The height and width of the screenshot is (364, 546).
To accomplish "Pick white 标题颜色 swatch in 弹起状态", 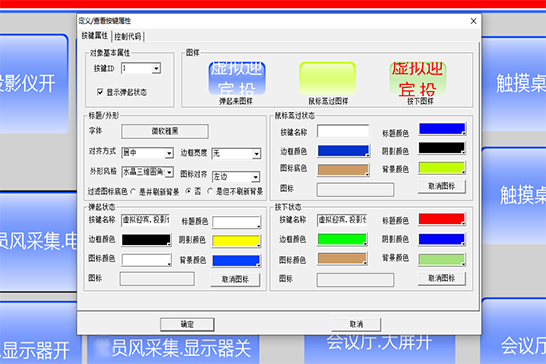I will click(236, 222).
